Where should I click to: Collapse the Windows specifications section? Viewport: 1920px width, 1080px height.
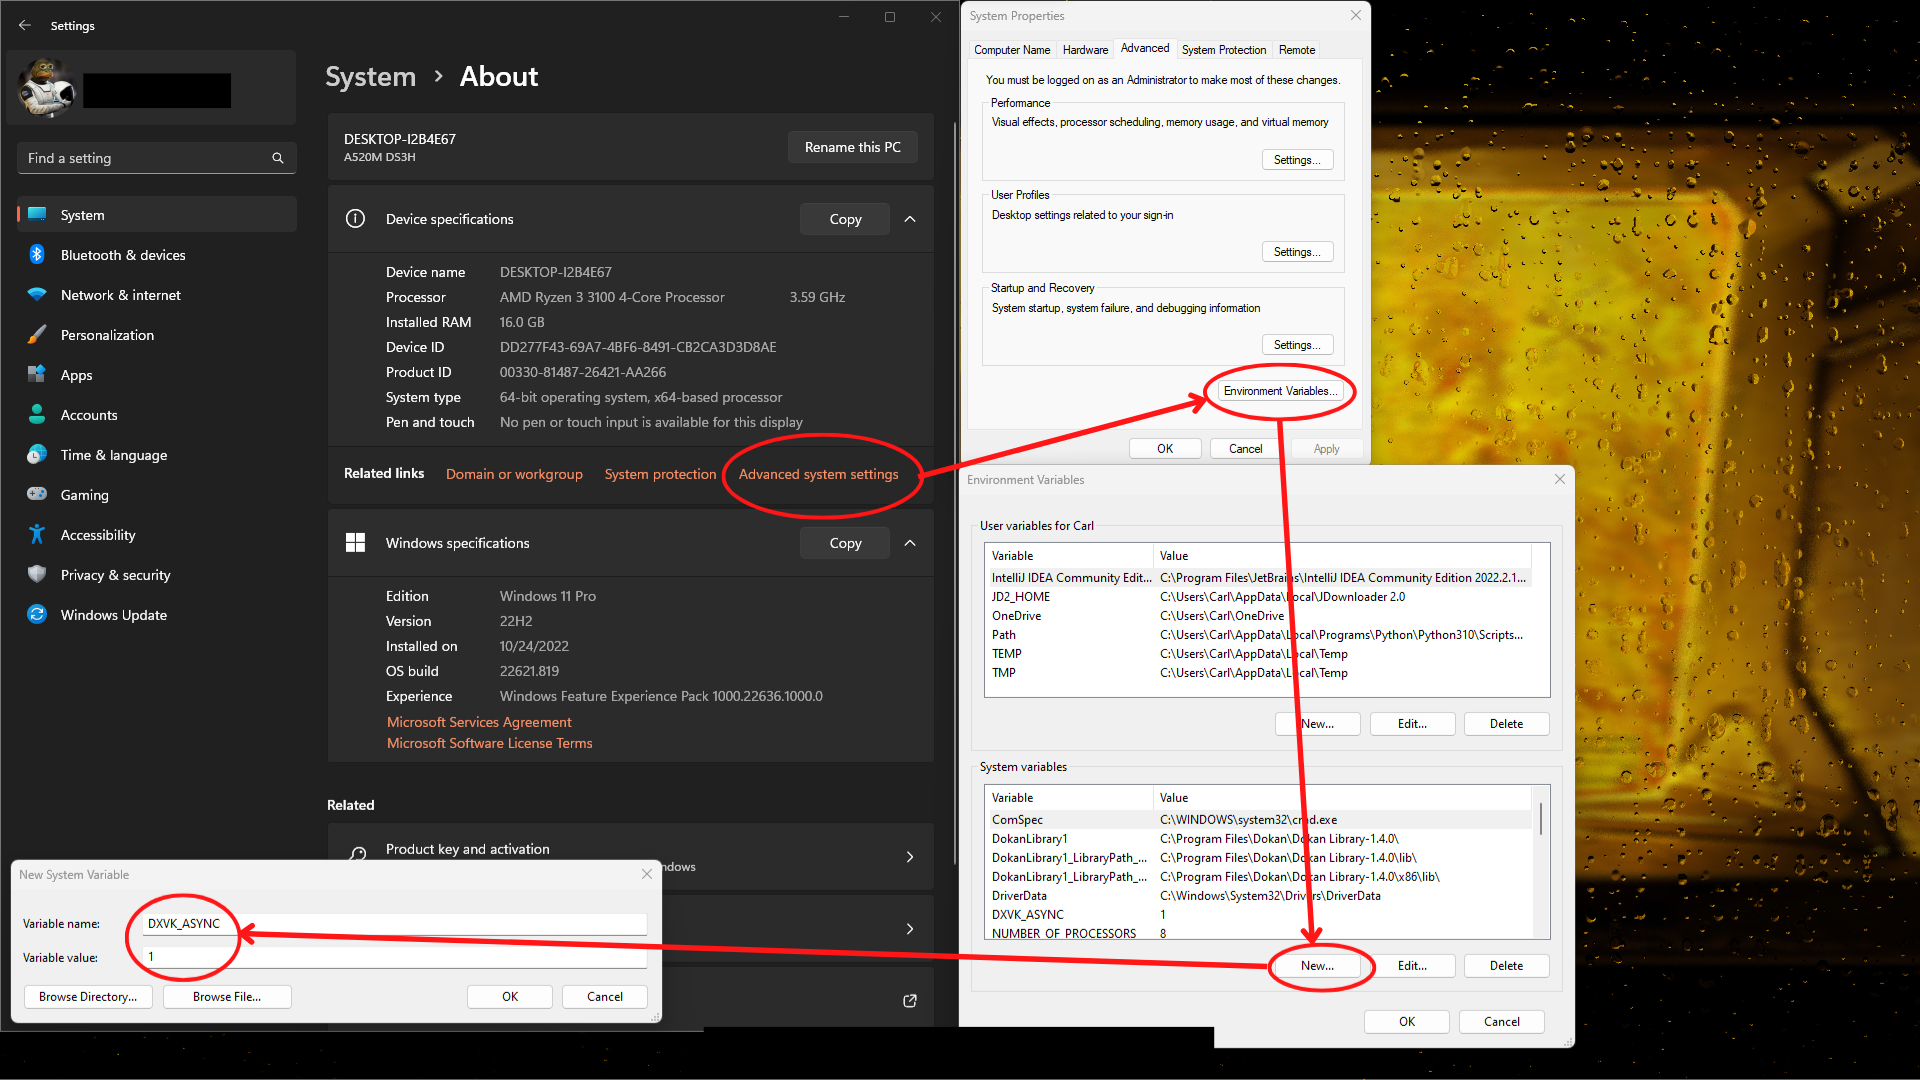click(910, 543)
